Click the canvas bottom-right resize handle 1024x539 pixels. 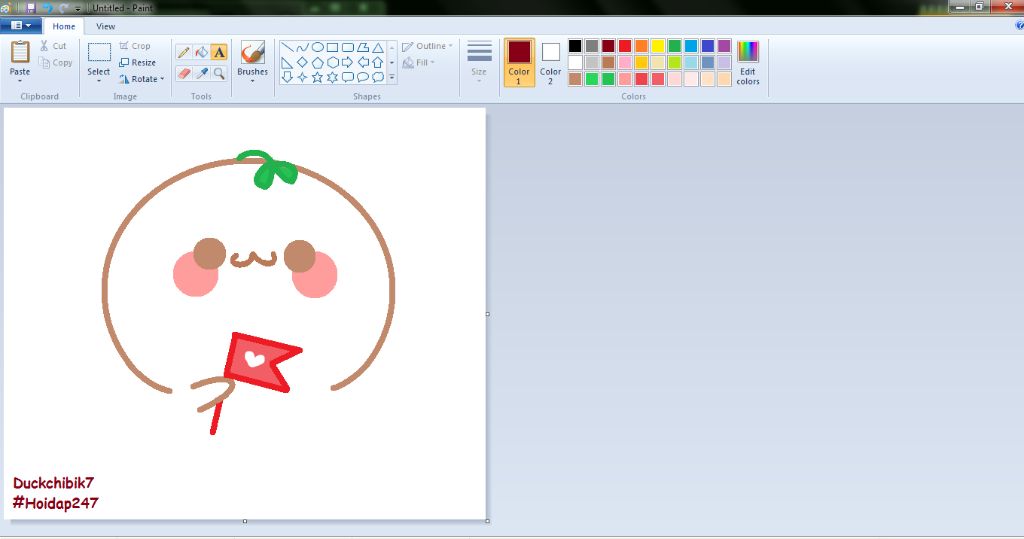coord(488,521)
